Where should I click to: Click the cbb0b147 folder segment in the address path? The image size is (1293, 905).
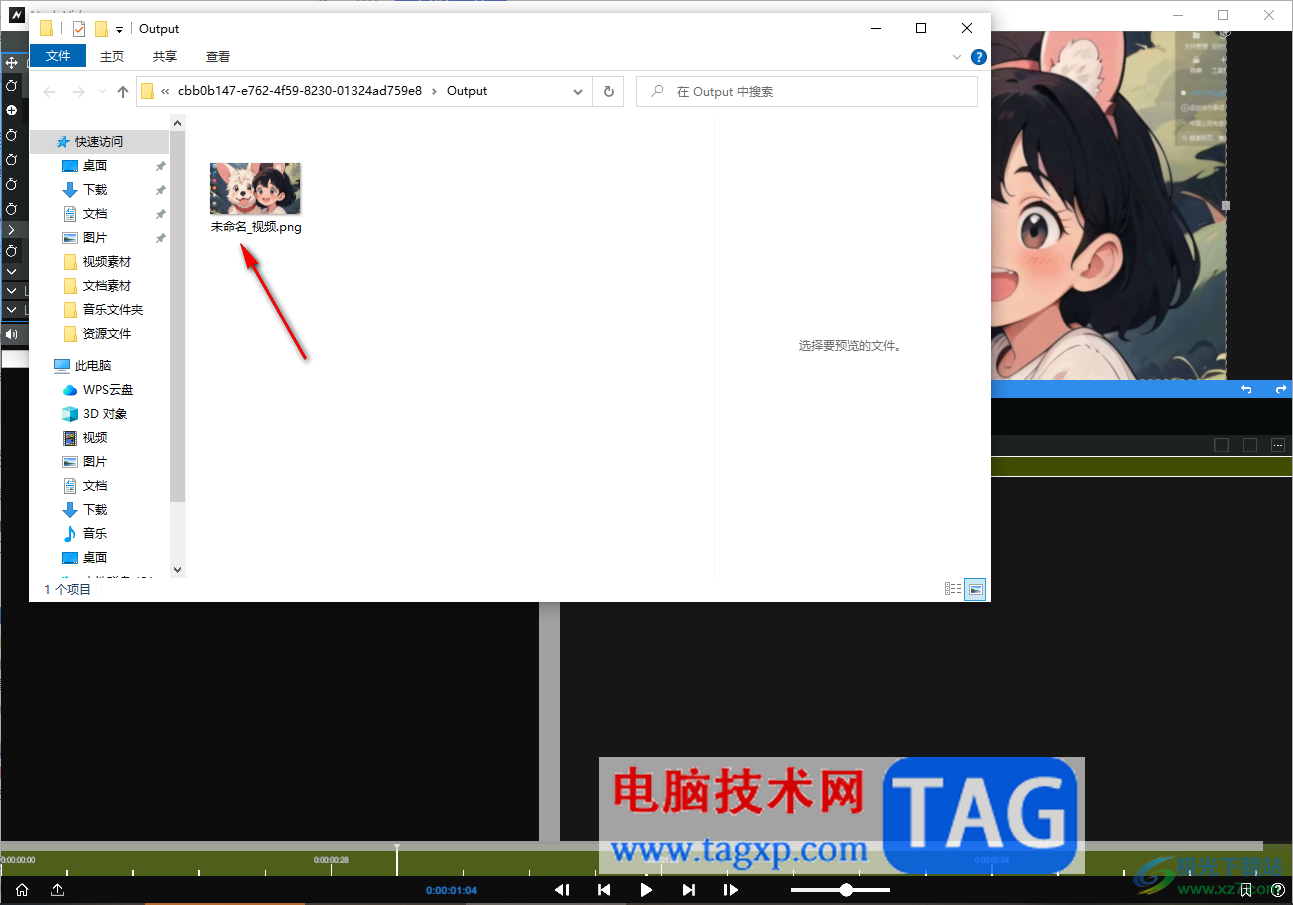(300, 91)
